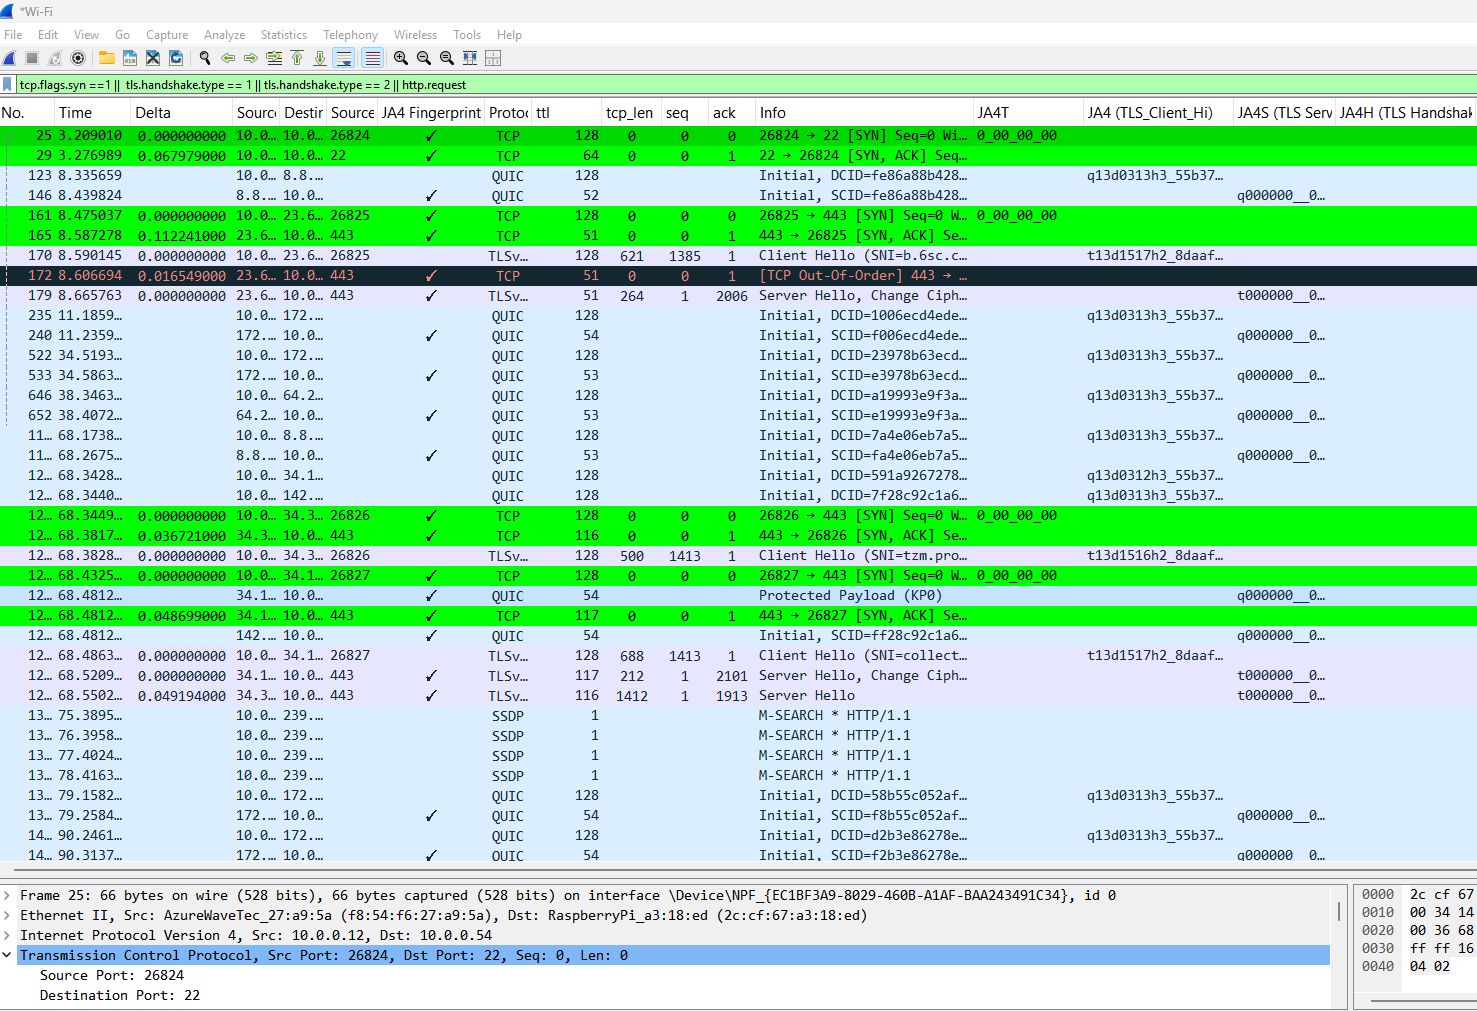Save the capture file
The width and height of the screenshot is (1477, 1011).
click(x=130, y=59)
